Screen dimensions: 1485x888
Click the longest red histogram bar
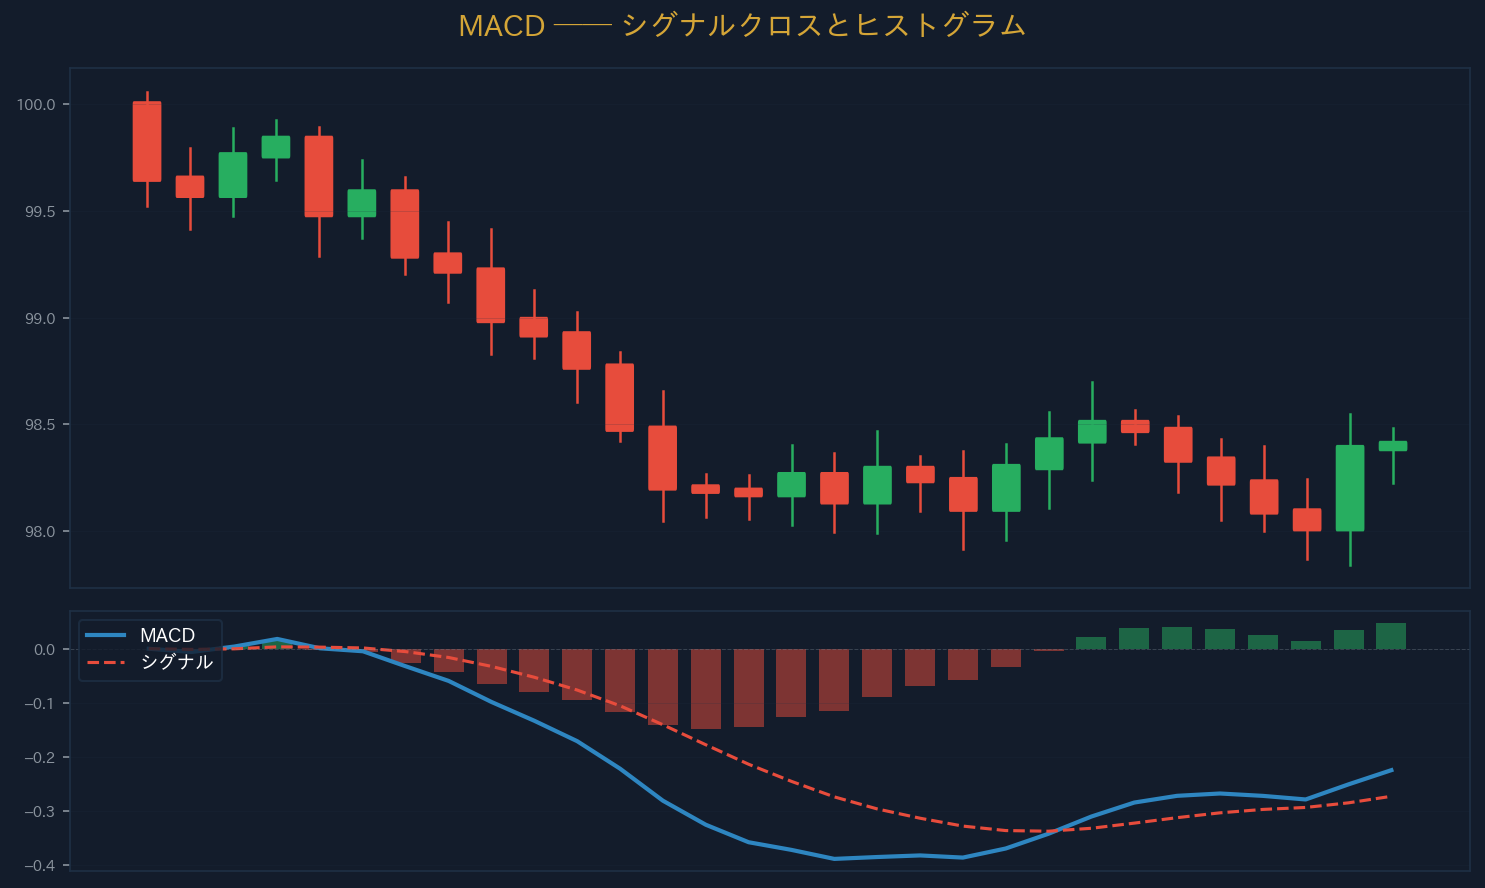pyautogui.click(x=706, y=689)
